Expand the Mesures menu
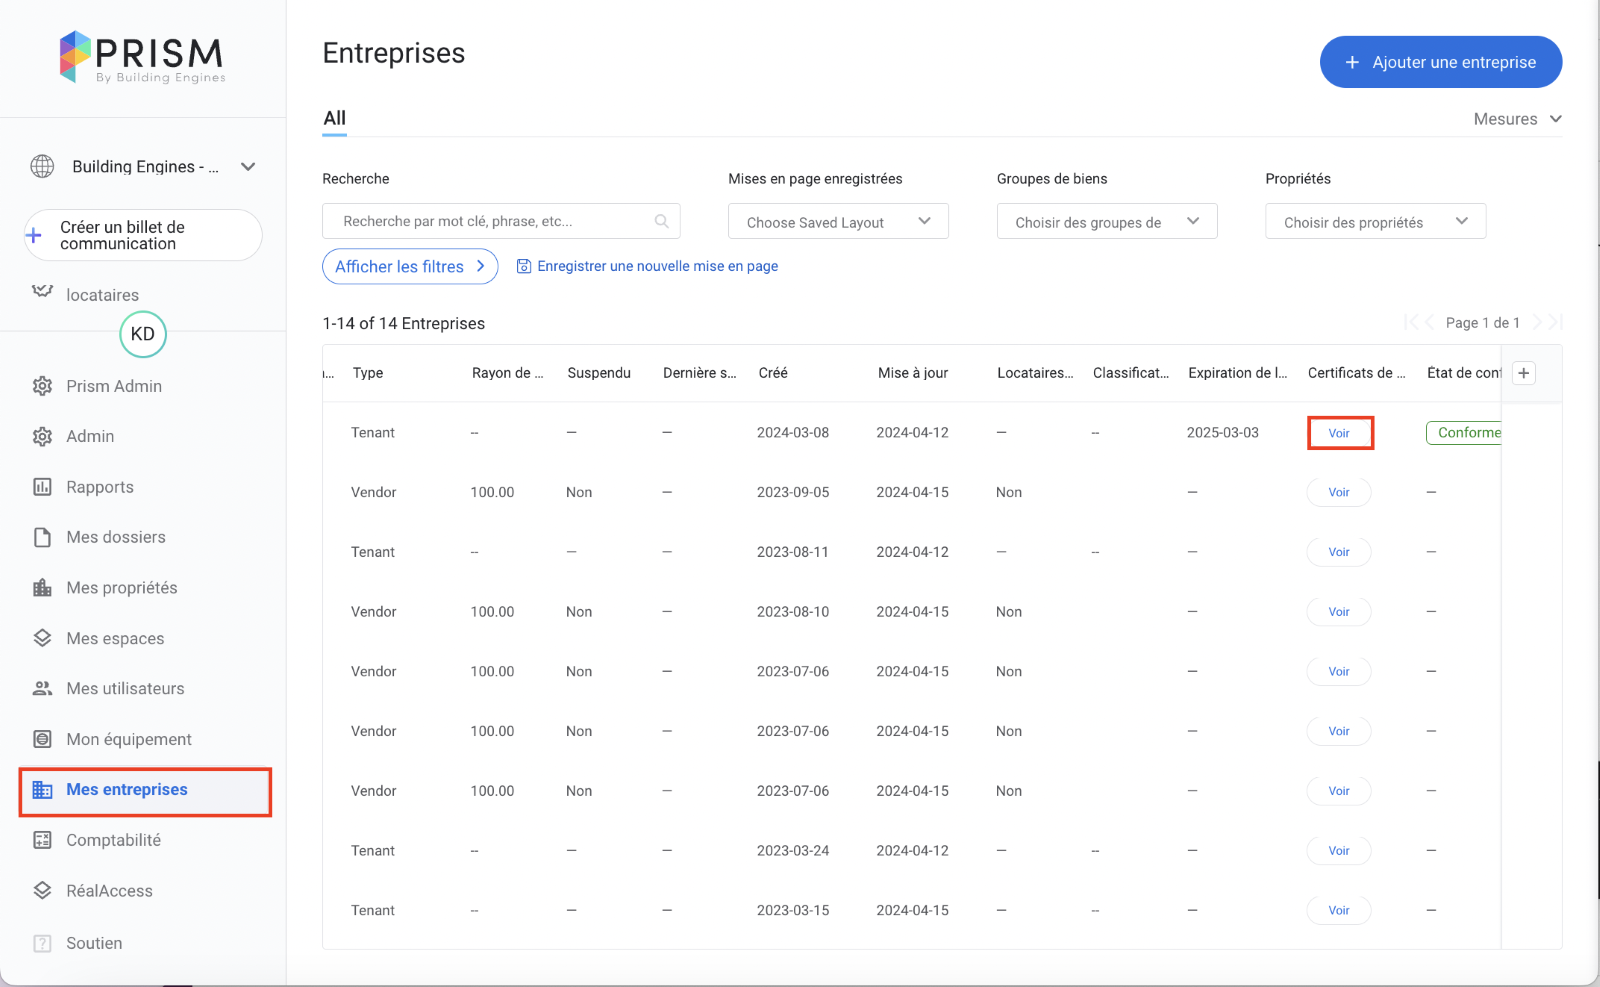This screenshot has height=987, width=1600. (x=1517, y=119)
